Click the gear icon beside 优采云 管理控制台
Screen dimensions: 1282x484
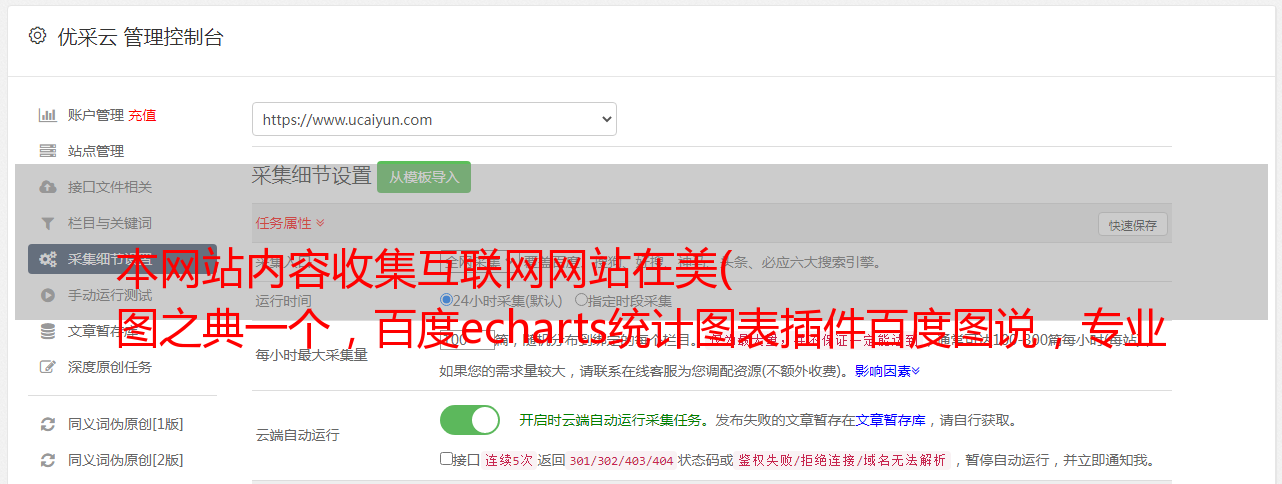[37, 36]
